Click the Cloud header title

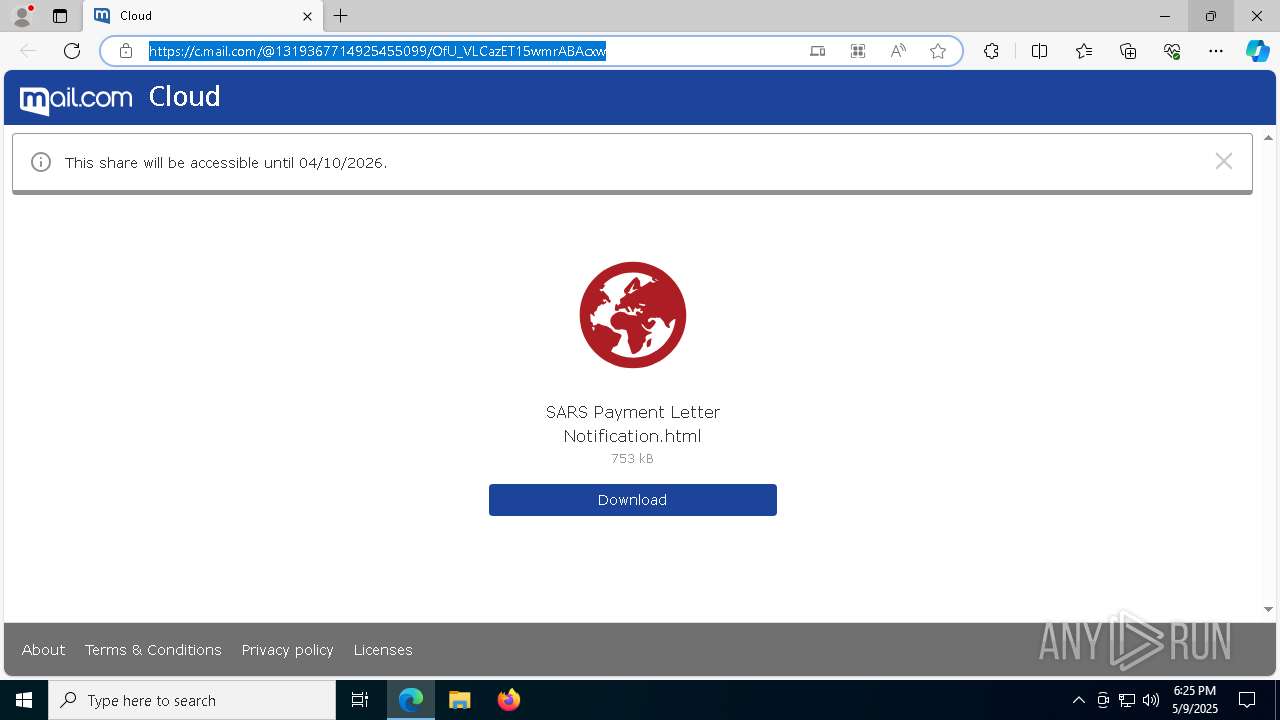click(184, 96)
